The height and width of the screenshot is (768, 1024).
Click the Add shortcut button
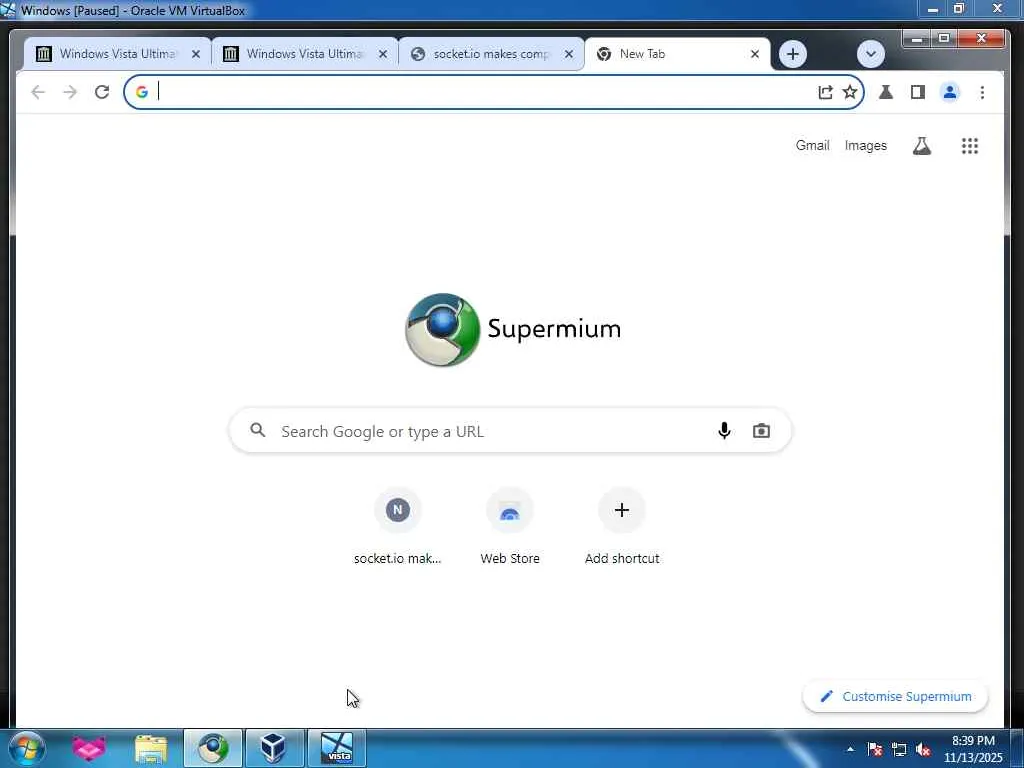pos(622,526)
